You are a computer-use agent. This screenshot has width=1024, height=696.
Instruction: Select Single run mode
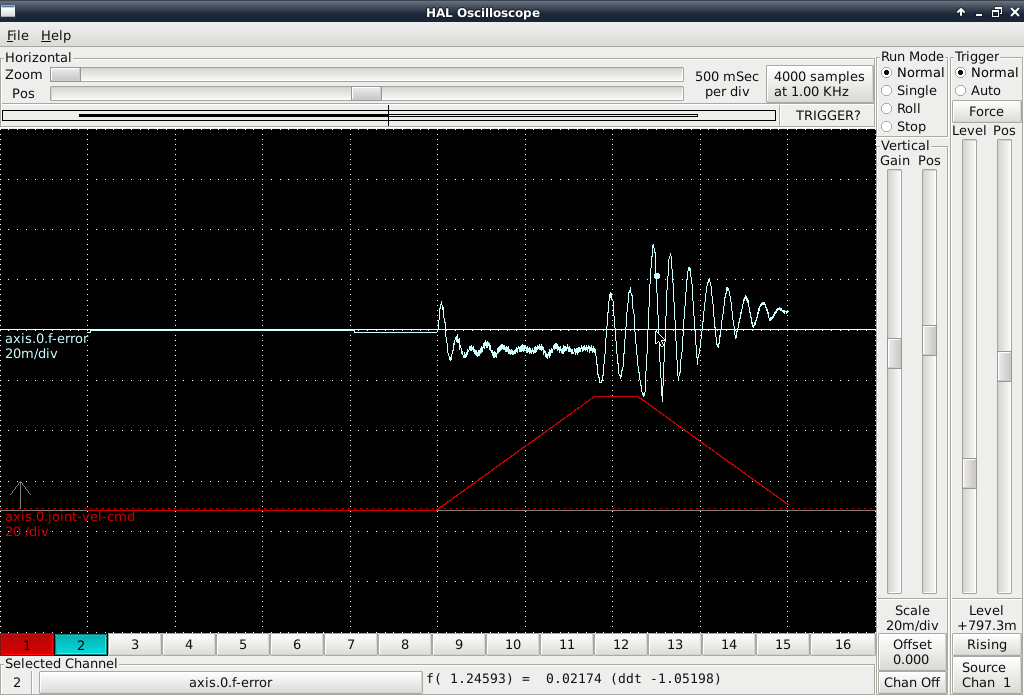(909, 91)
